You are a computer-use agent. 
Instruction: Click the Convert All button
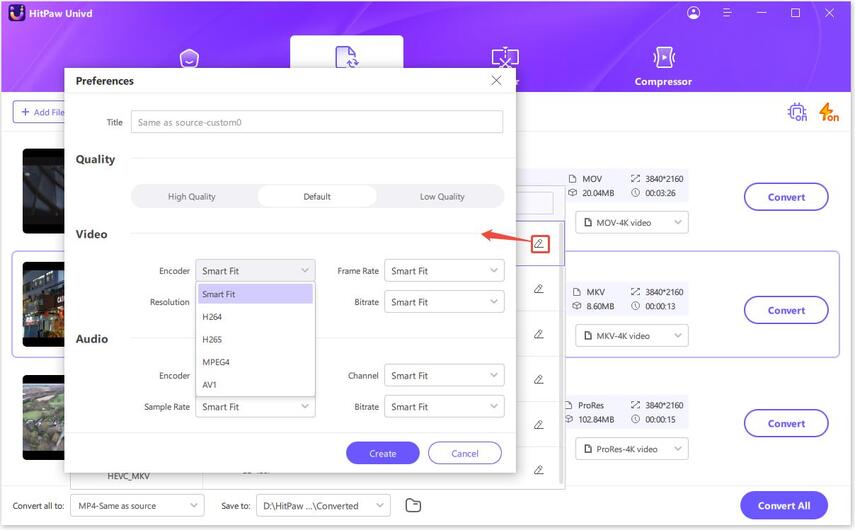784,505
